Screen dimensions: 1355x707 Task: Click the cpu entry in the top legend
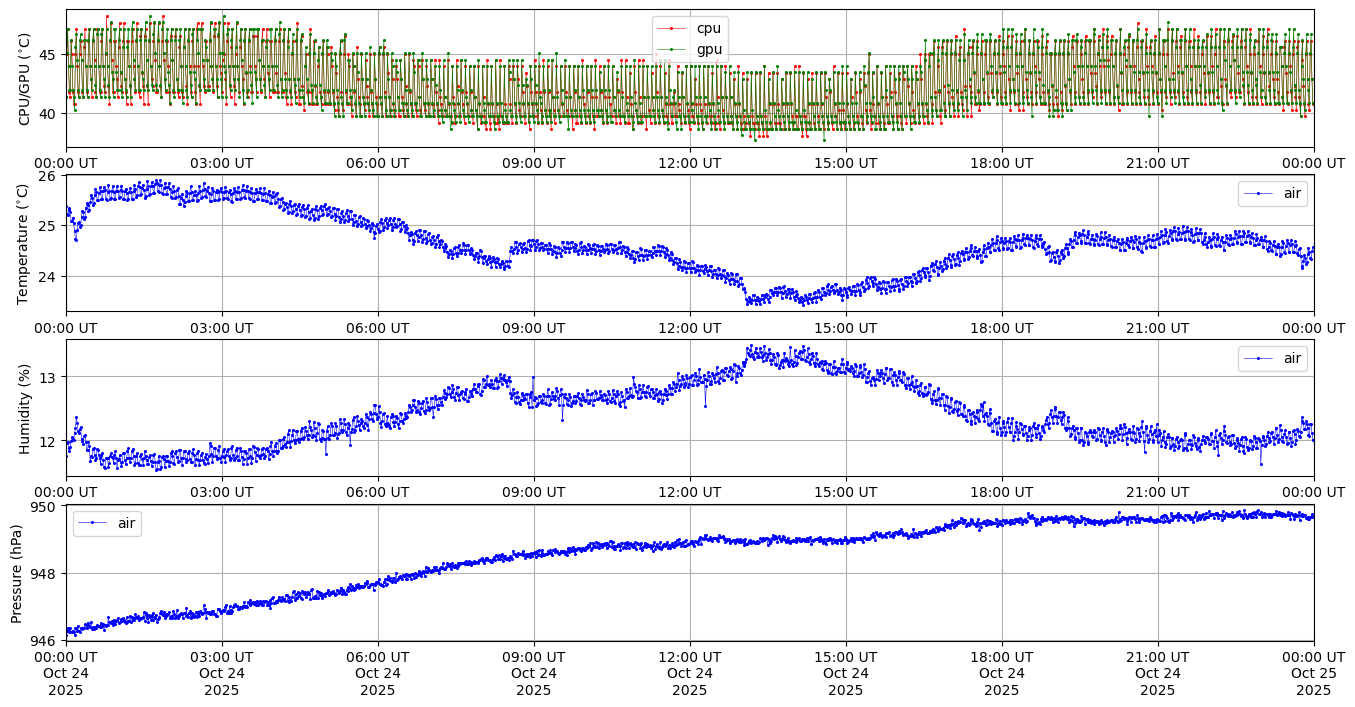click(x=708, y=29)
